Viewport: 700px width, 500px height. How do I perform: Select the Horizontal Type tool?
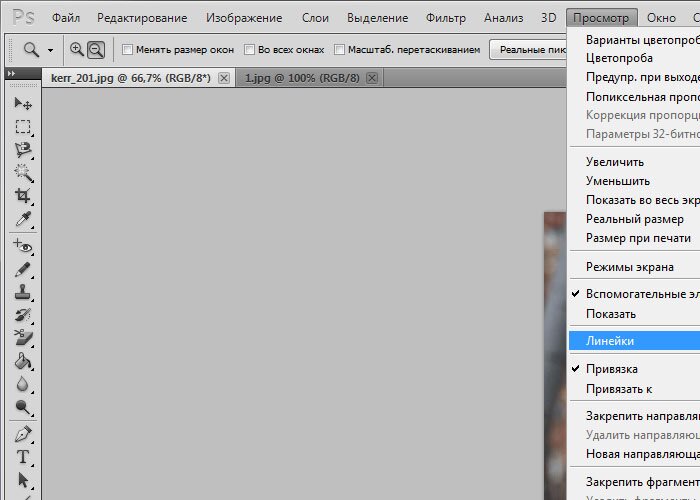(x=23, y=457)
